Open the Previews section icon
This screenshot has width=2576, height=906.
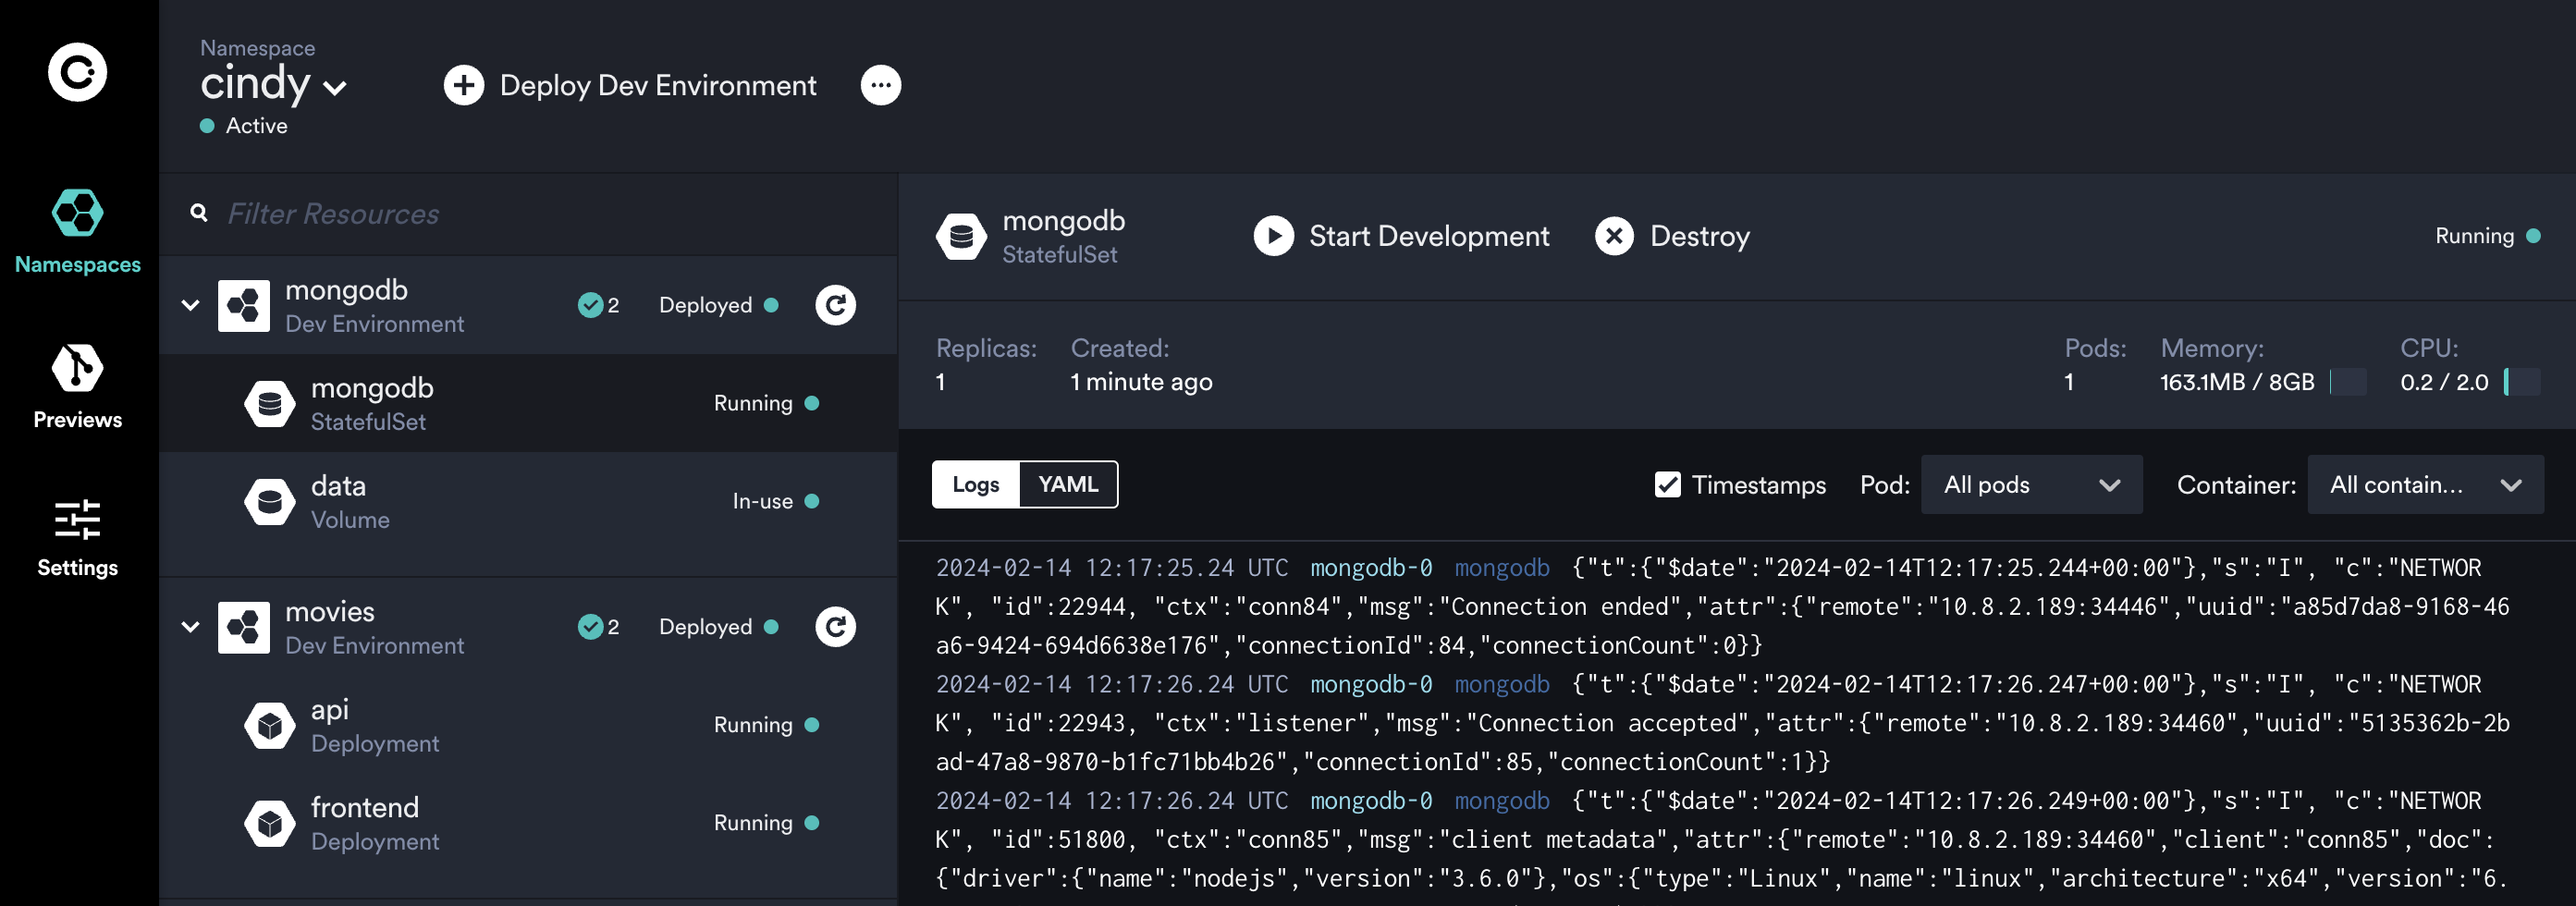[77, 368]
